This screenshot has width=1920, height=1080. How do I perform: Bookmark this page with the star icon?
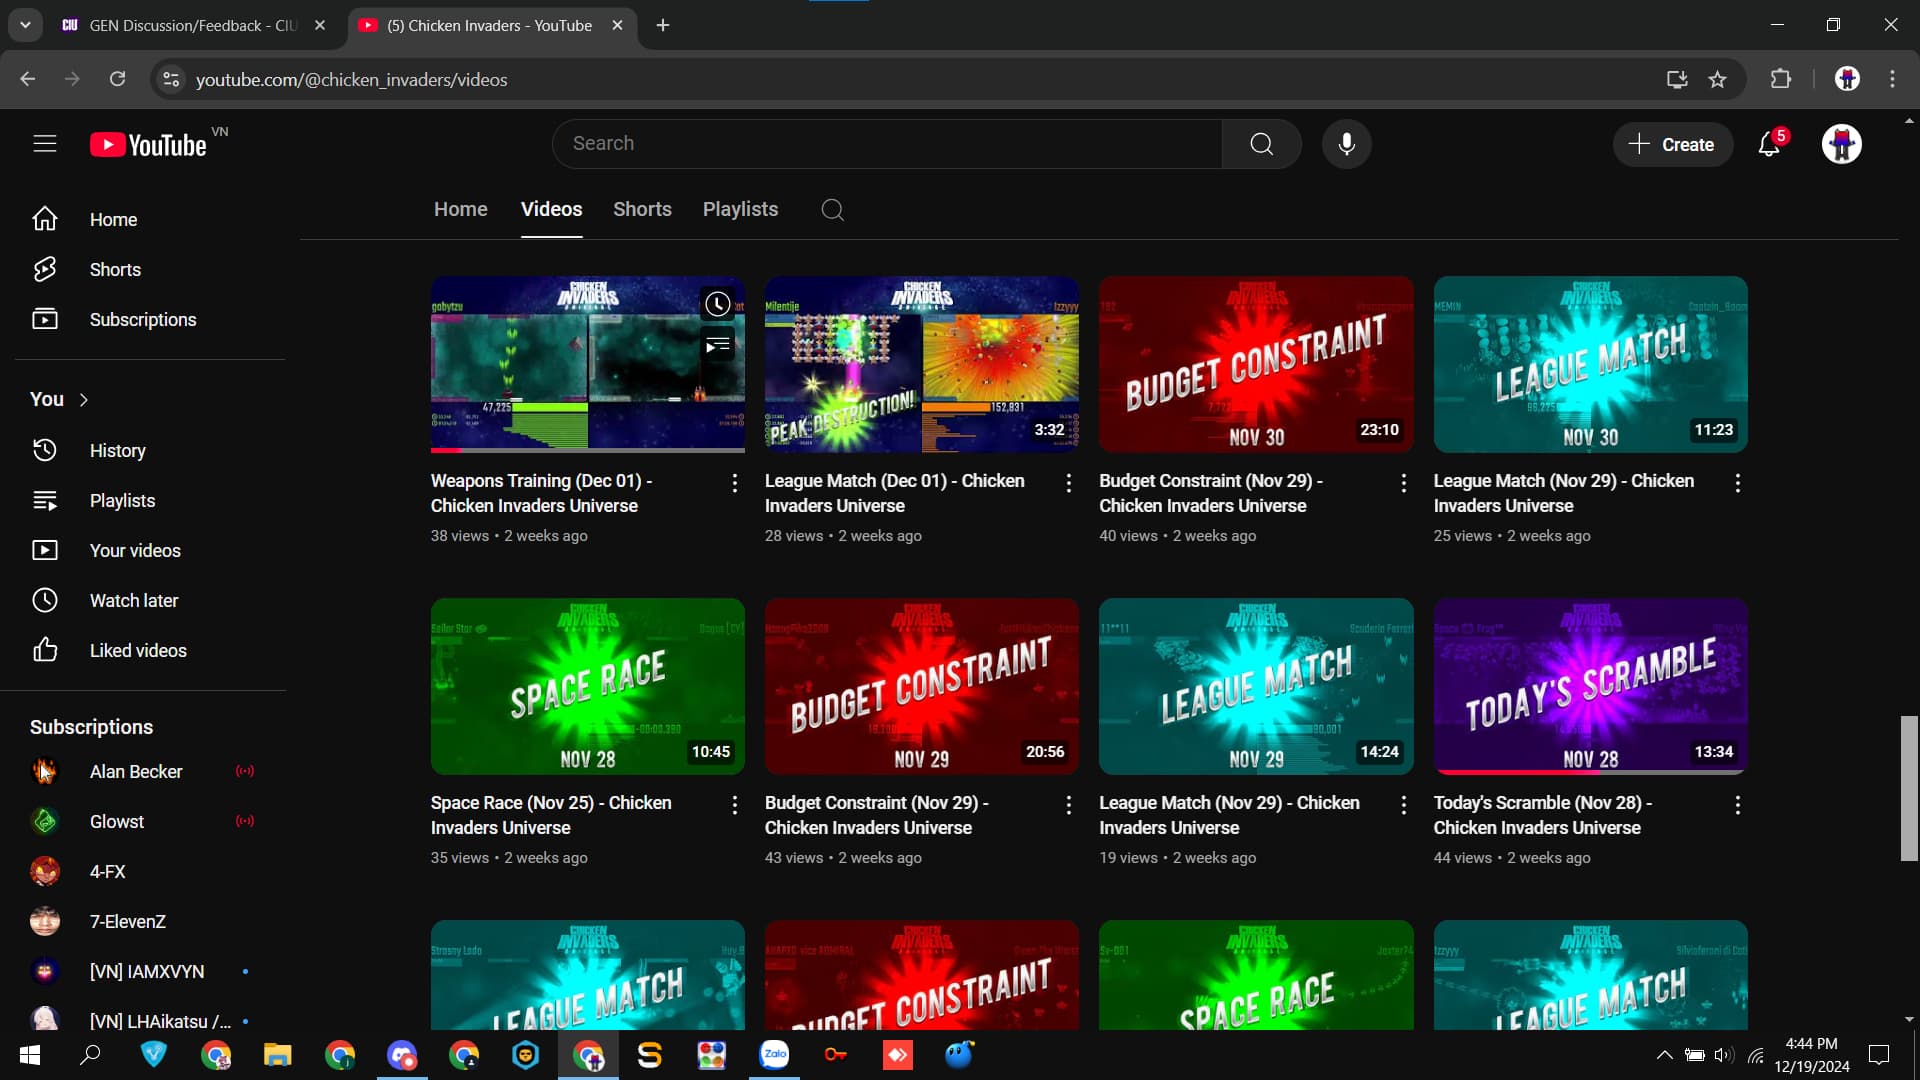click(1717, 80)
